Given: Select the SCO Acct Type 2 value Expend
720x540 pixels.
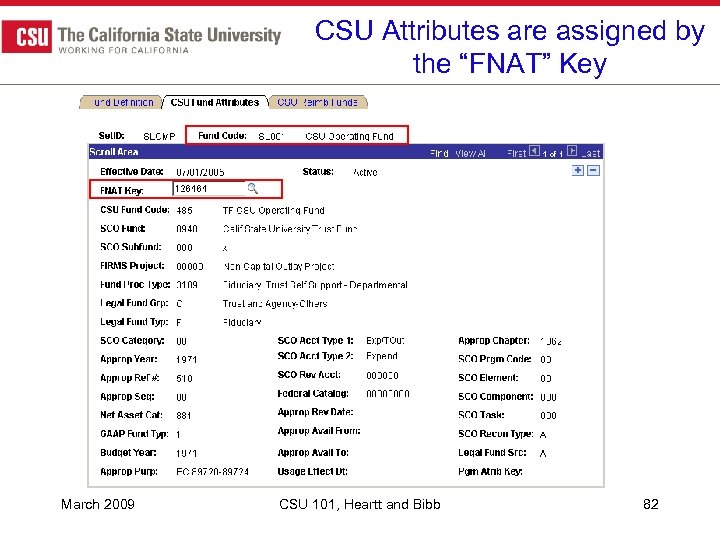Looking at the screenshot, I should pyautogui.click(x=382, y=356).
